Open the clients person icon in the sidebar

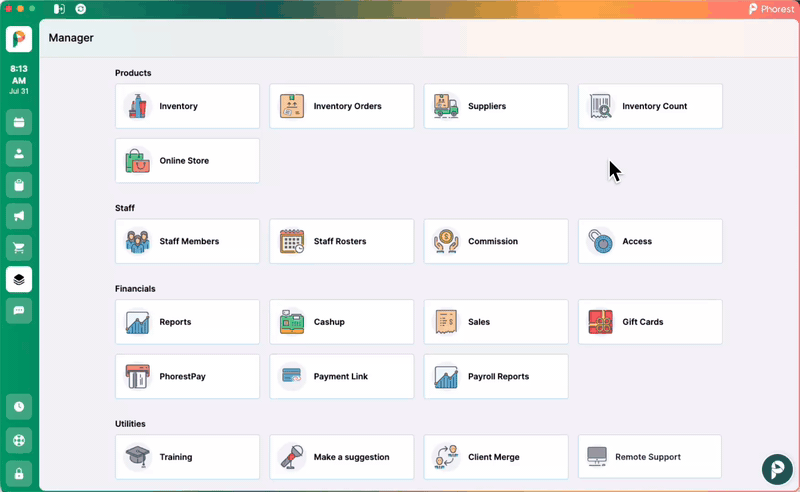pos(19,154)
